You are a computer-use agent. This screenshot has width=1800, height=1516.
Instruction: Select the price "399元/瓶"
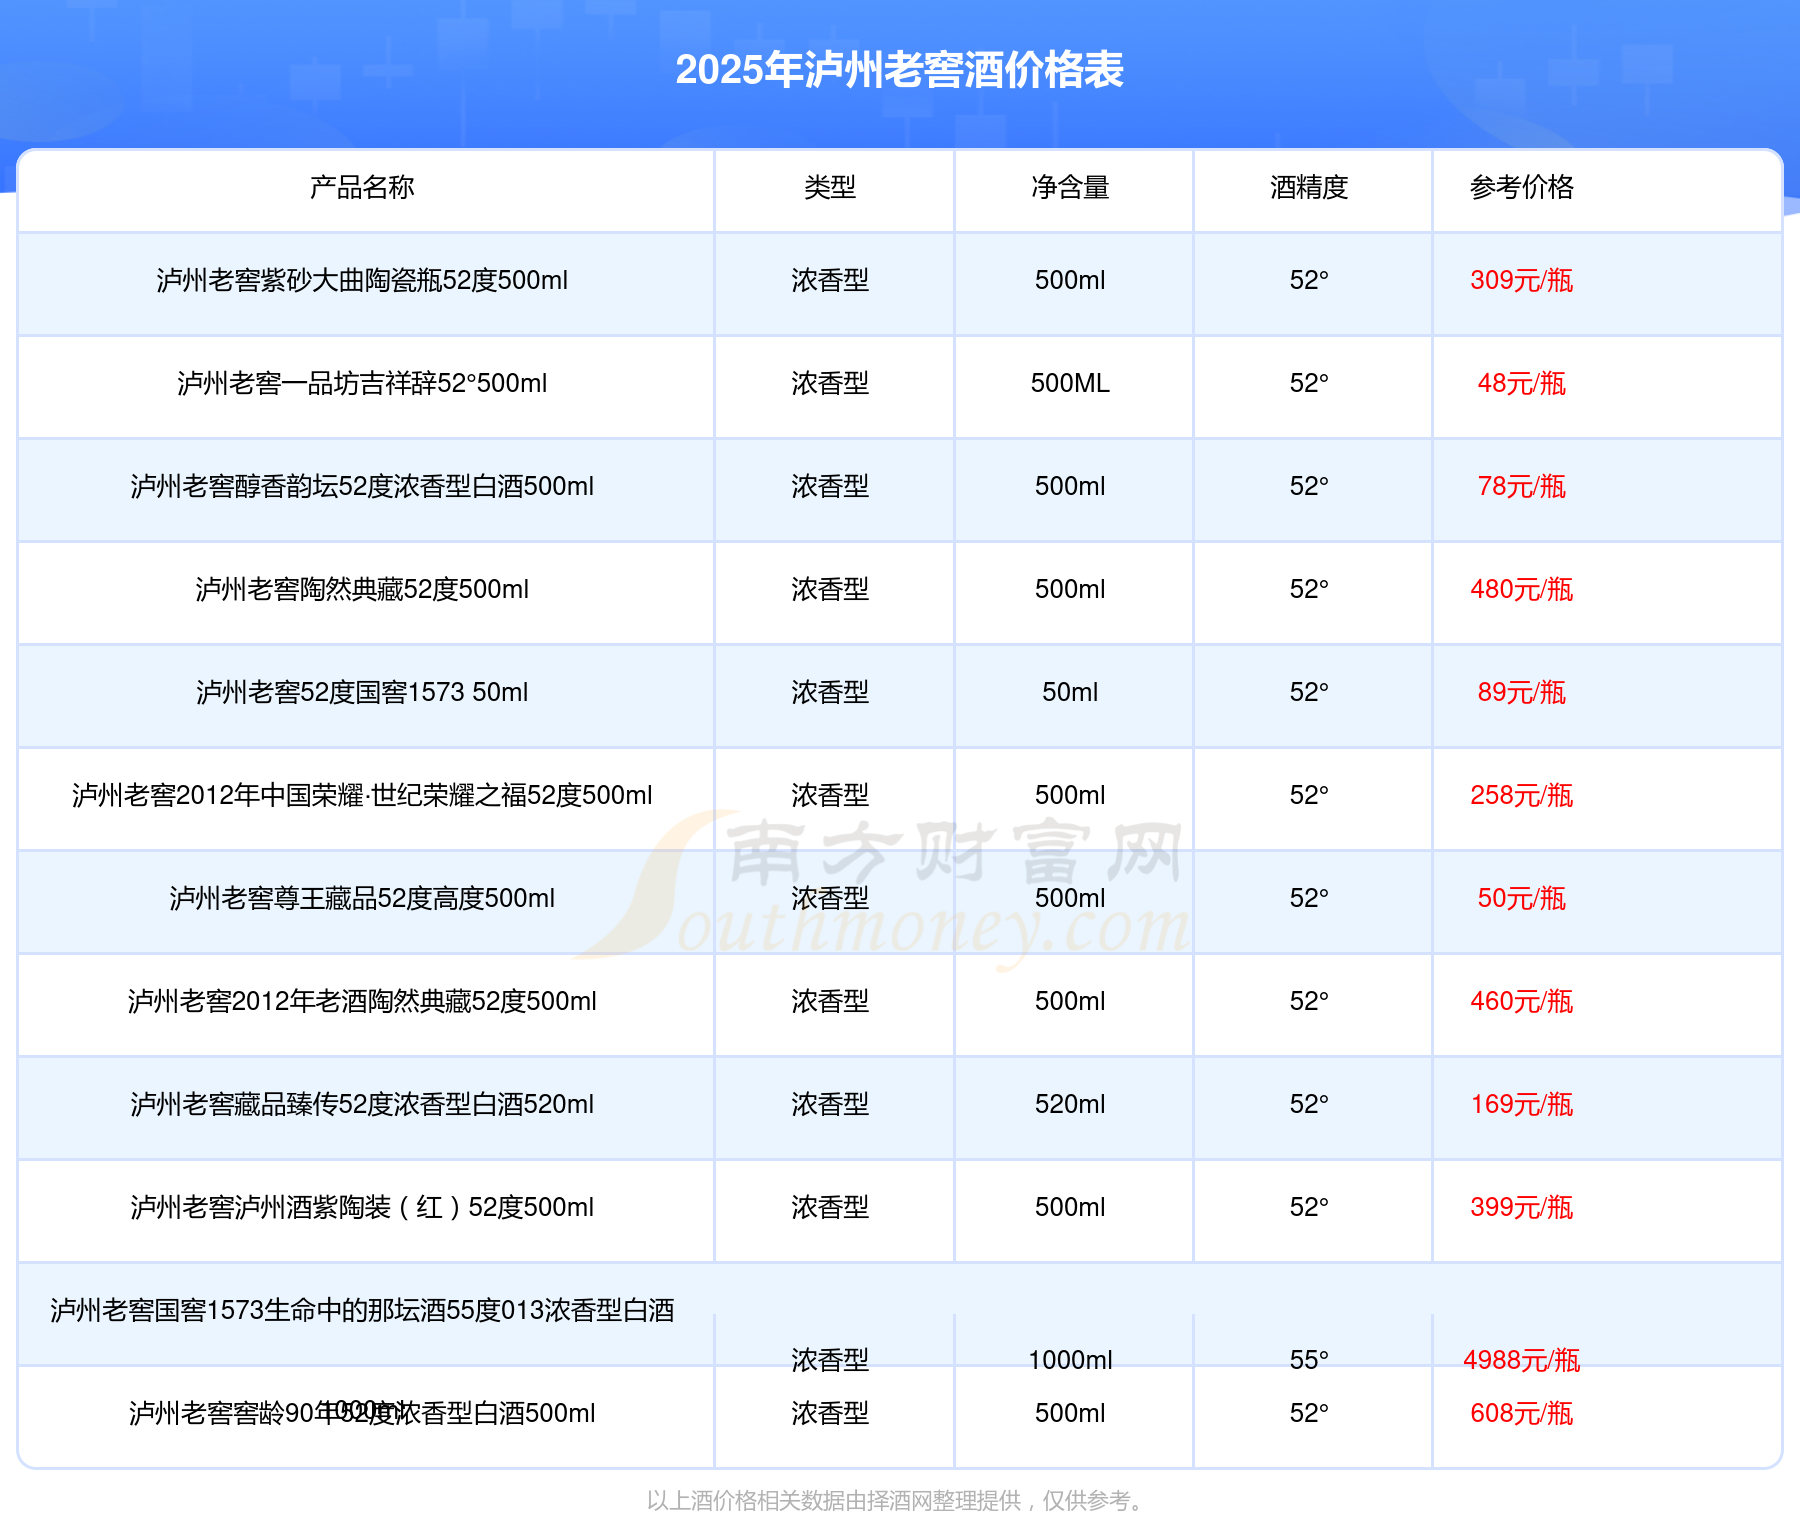[x=1522, y=1207]
